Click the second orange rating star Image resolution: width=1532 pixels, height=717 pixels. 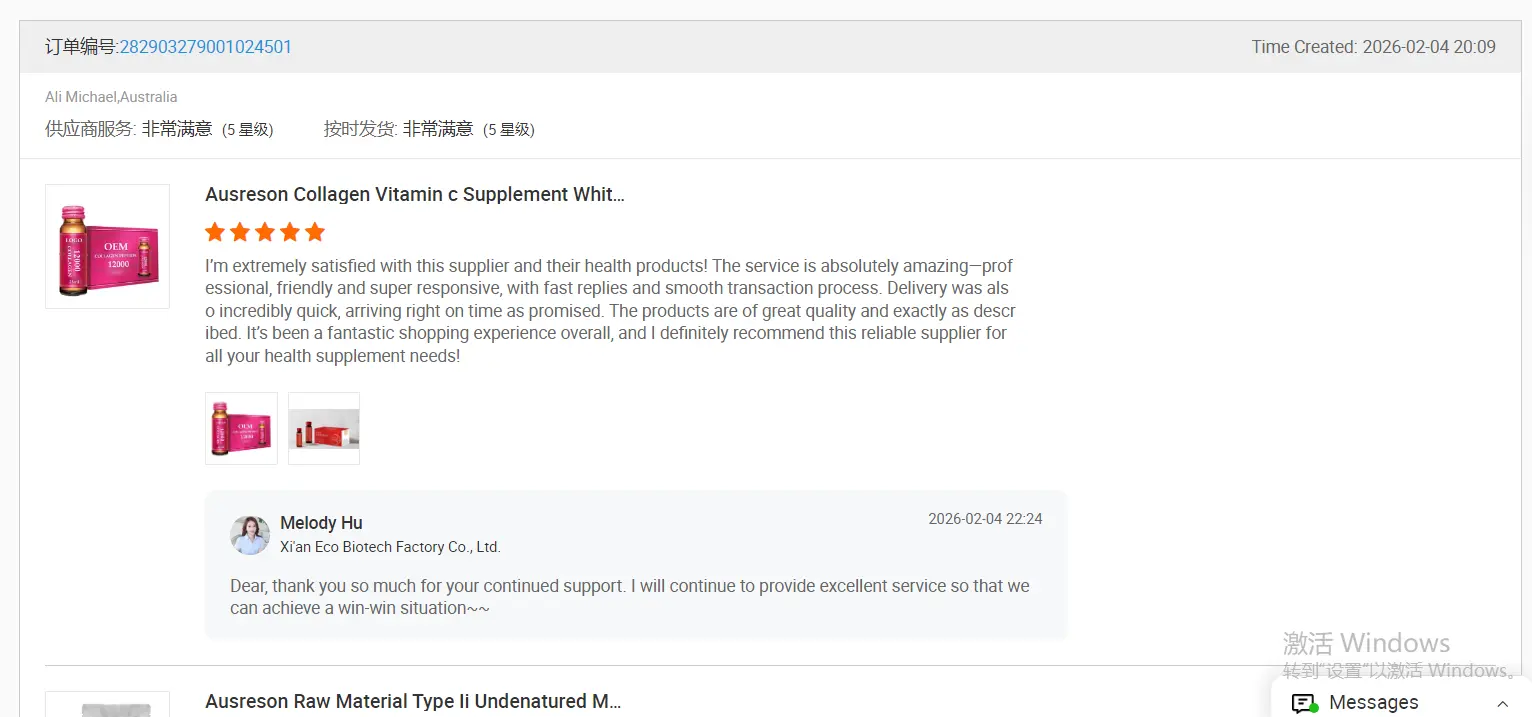[x=240, y=232]
